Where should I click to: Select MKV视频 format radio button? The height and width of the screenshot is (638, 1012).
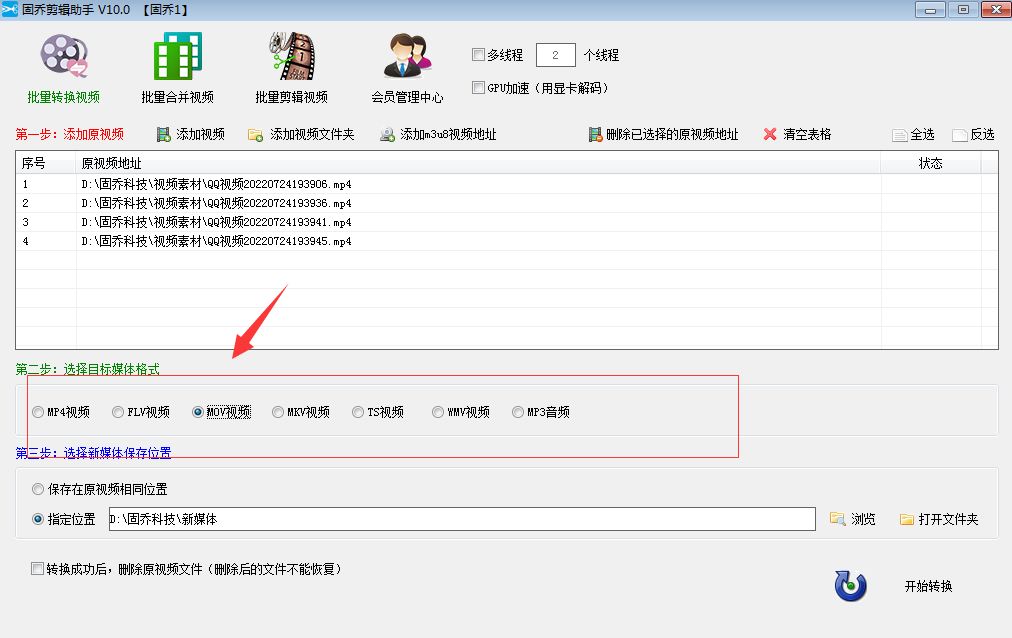(278, 412)
